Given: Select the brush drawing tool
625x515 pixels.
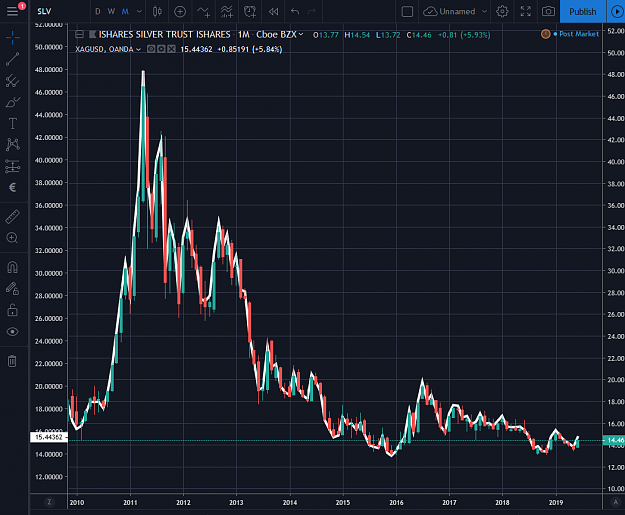Looking at the screenshot, I should tap(12, 102).
